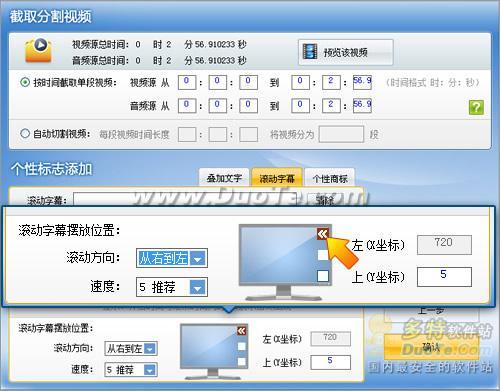This screenshot has height=391, width=500.
Task: Click the 音频源 end second field showing 56.9
Action: click(x=362, y=106)
